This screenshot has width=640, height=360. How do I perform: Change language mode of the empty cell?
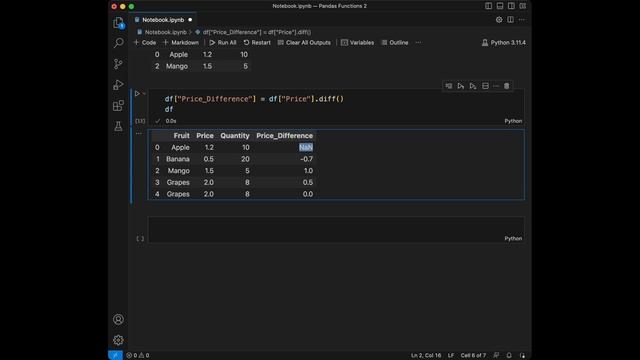pos(513,238)
